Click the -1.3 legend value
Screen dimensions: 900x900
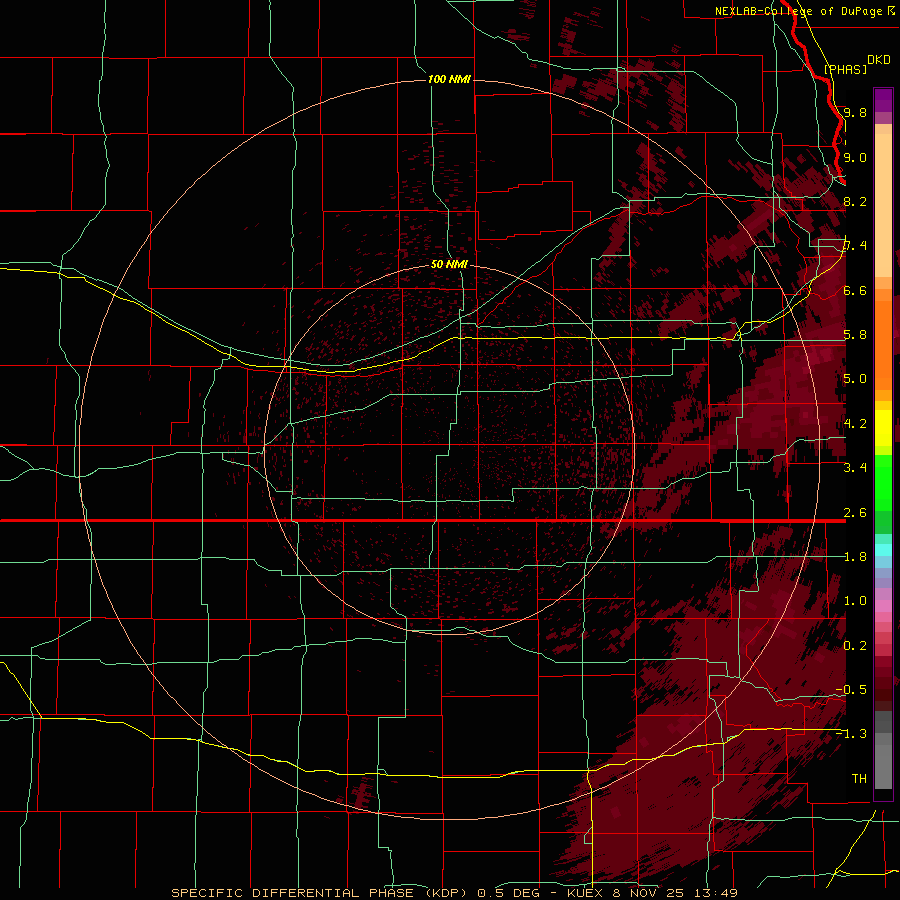(x=851, y=734)
